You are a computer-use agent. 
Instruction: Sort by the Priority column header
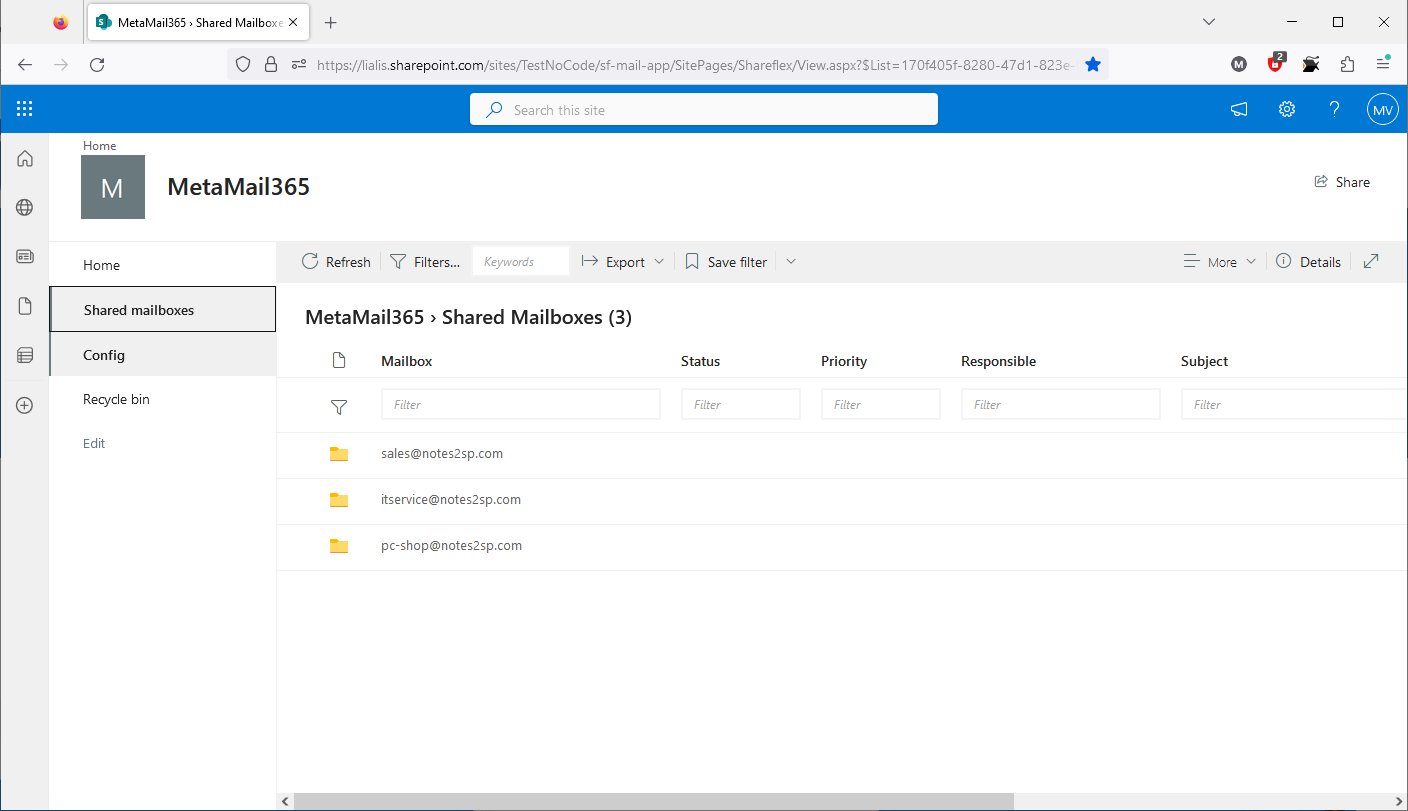pos(844,361)
